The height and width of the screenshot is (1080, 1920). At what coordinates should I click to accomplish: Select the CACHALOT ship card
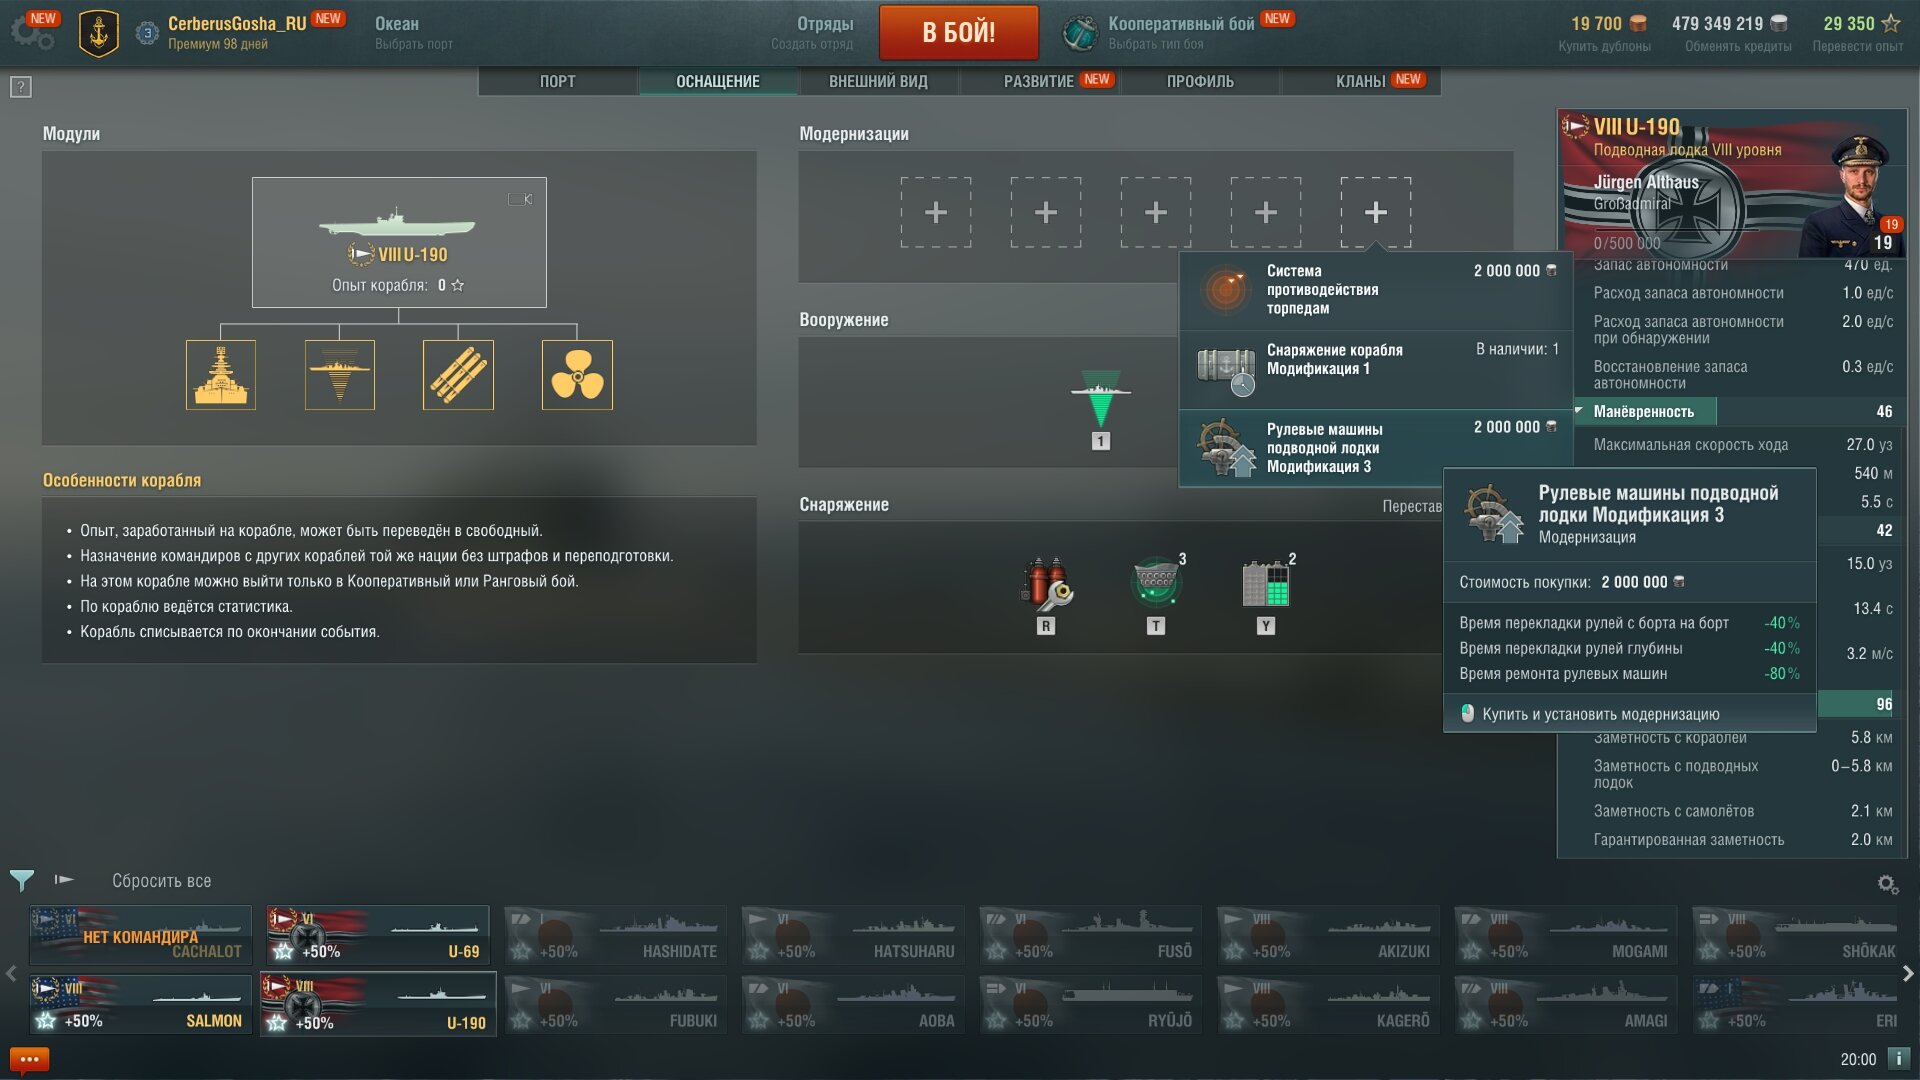click(x=140, y=934)
